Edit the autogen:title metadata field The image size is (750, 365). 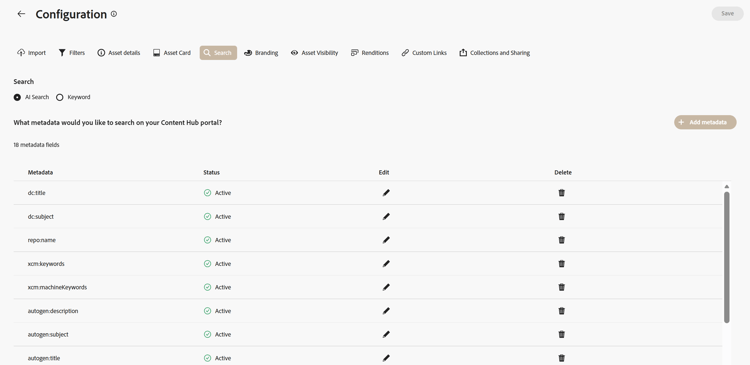pyautogui.click(x=386, y=358)
